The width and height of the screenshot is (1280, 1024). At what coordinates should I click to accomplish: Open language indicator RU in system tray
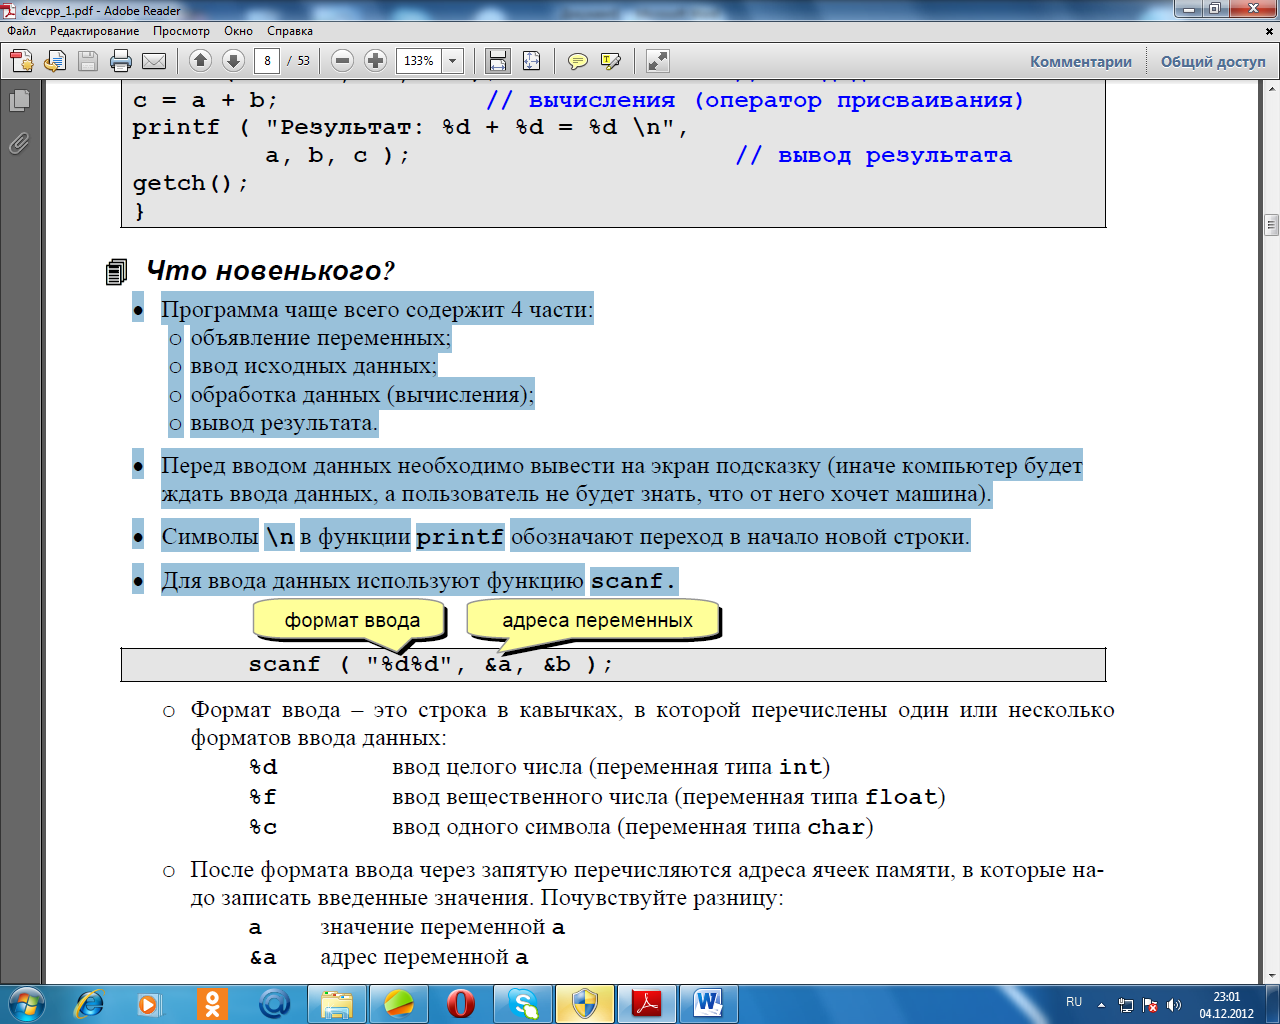click(1074, 1002)
